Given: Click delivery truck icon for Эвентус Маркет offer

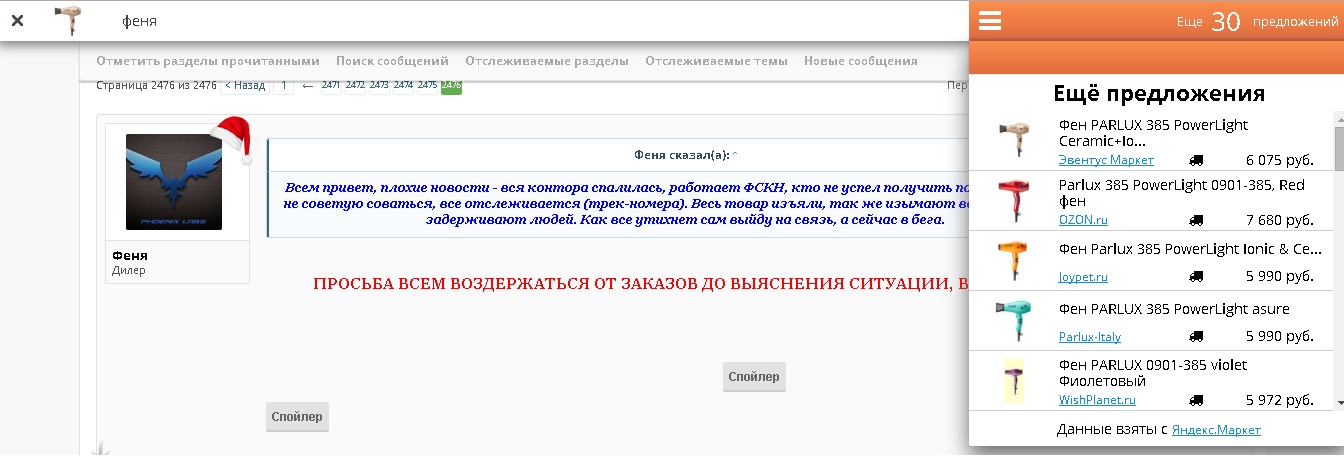Looking at the screenshot, I should pyautogui.click(x=1196, y=160).
